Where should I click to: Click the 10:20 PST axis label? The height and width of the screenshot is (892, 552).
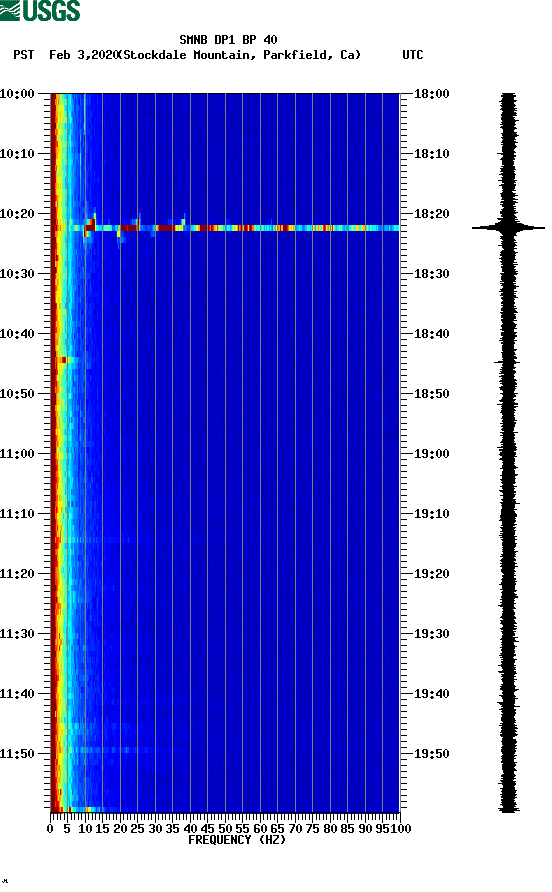click(17, 214)
